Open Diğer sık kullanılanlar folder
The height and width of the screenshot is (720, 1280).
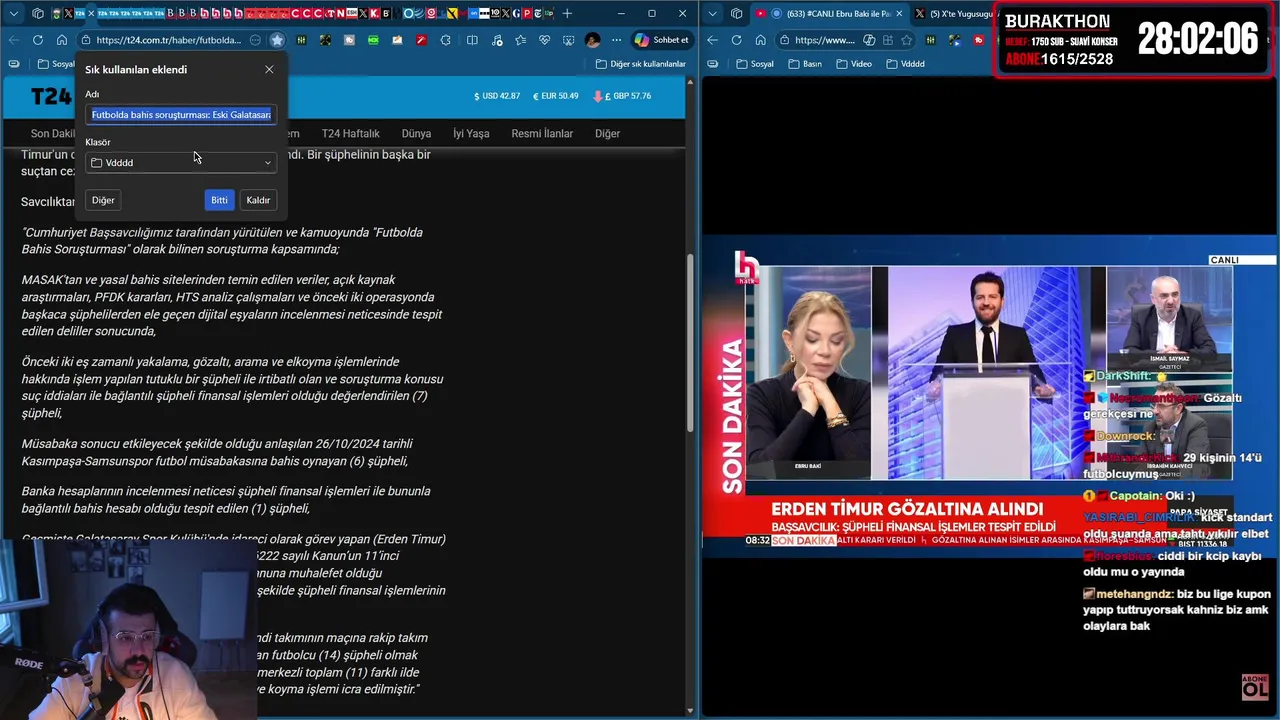[x=640, y=64]
